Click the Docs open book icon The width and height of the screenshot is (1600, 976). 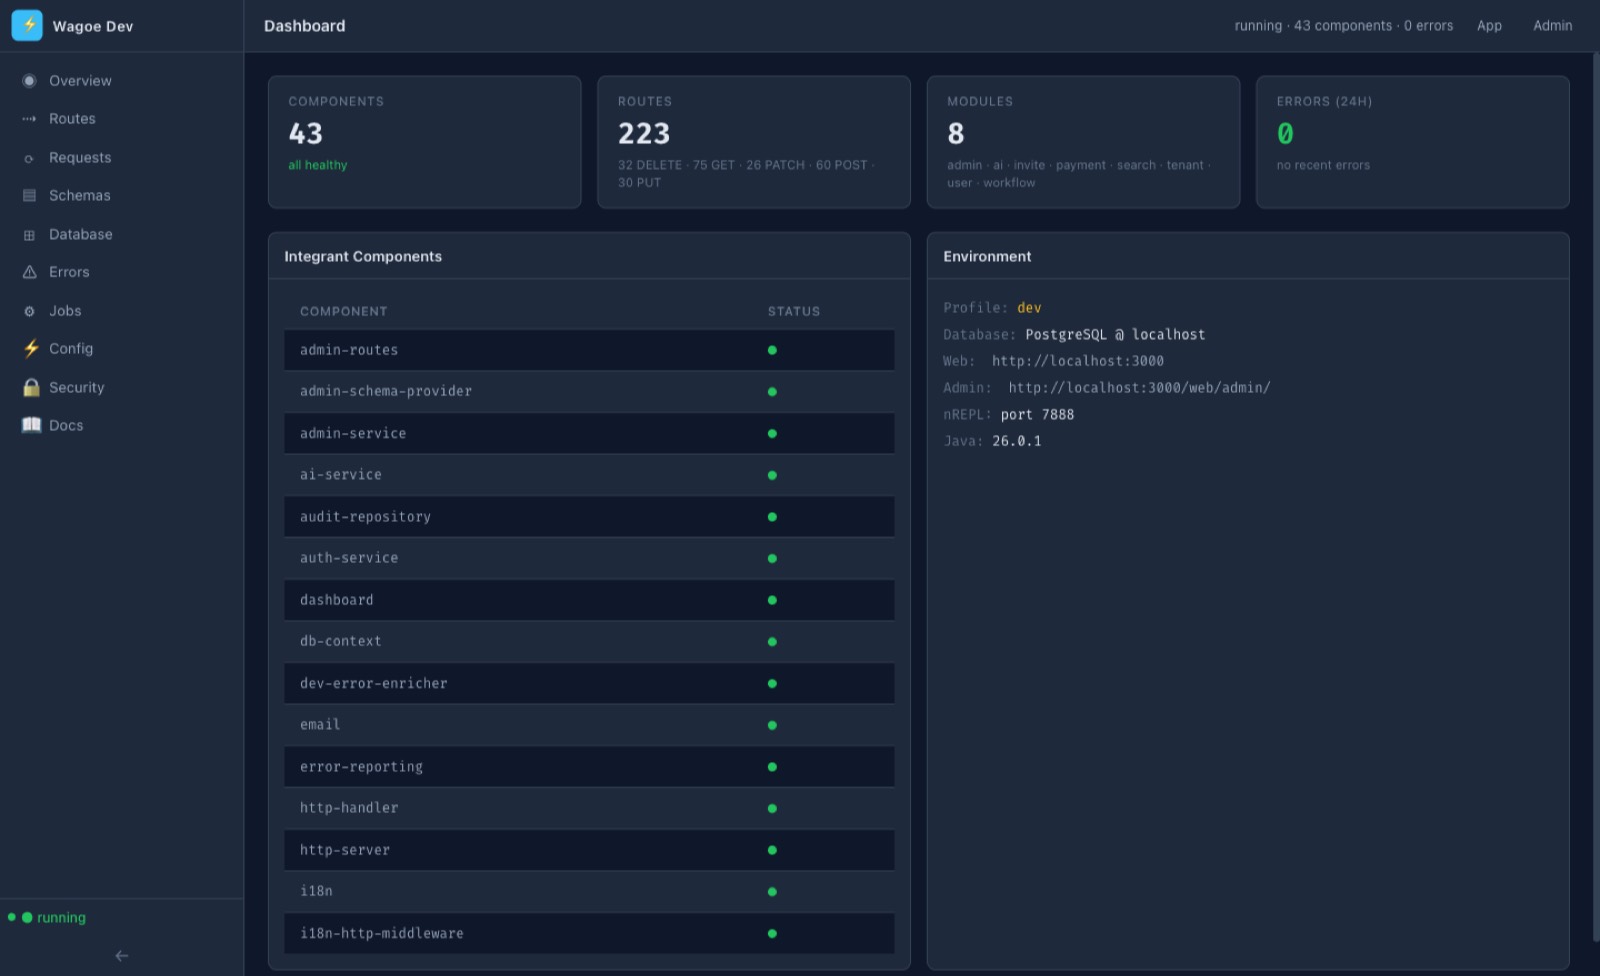tap(32, 425)
